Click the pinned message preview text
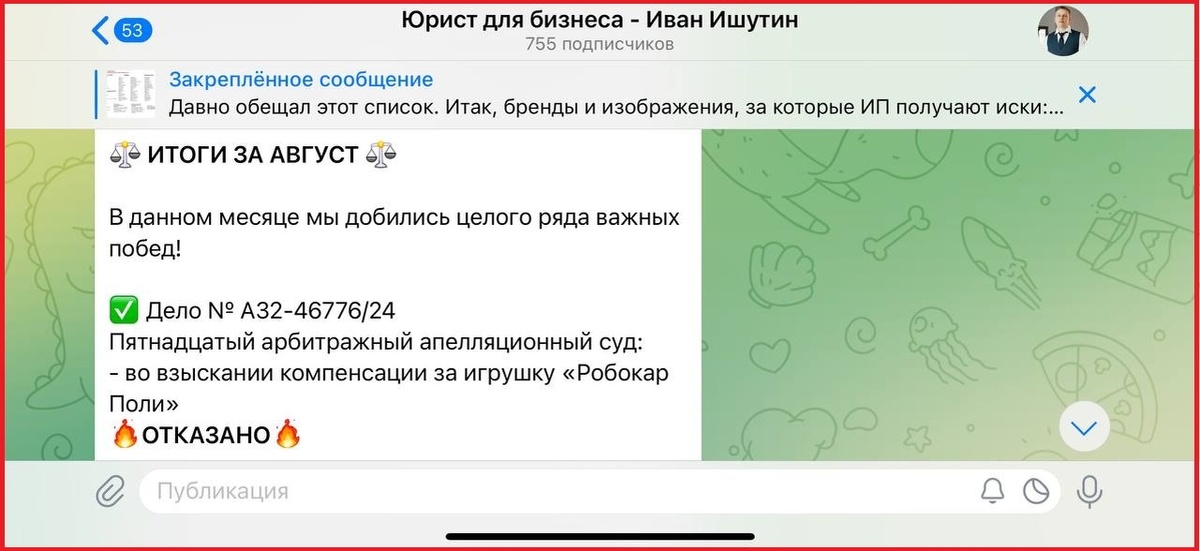Image resolution: width=1200 pixels, height=551 pixels. coord(617,107)
